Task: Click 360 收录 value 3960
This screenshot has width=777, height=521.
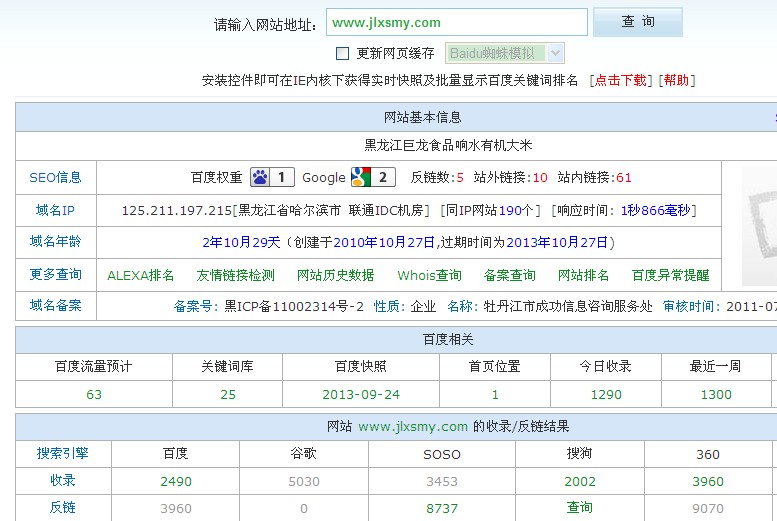Action: point(708,481)
